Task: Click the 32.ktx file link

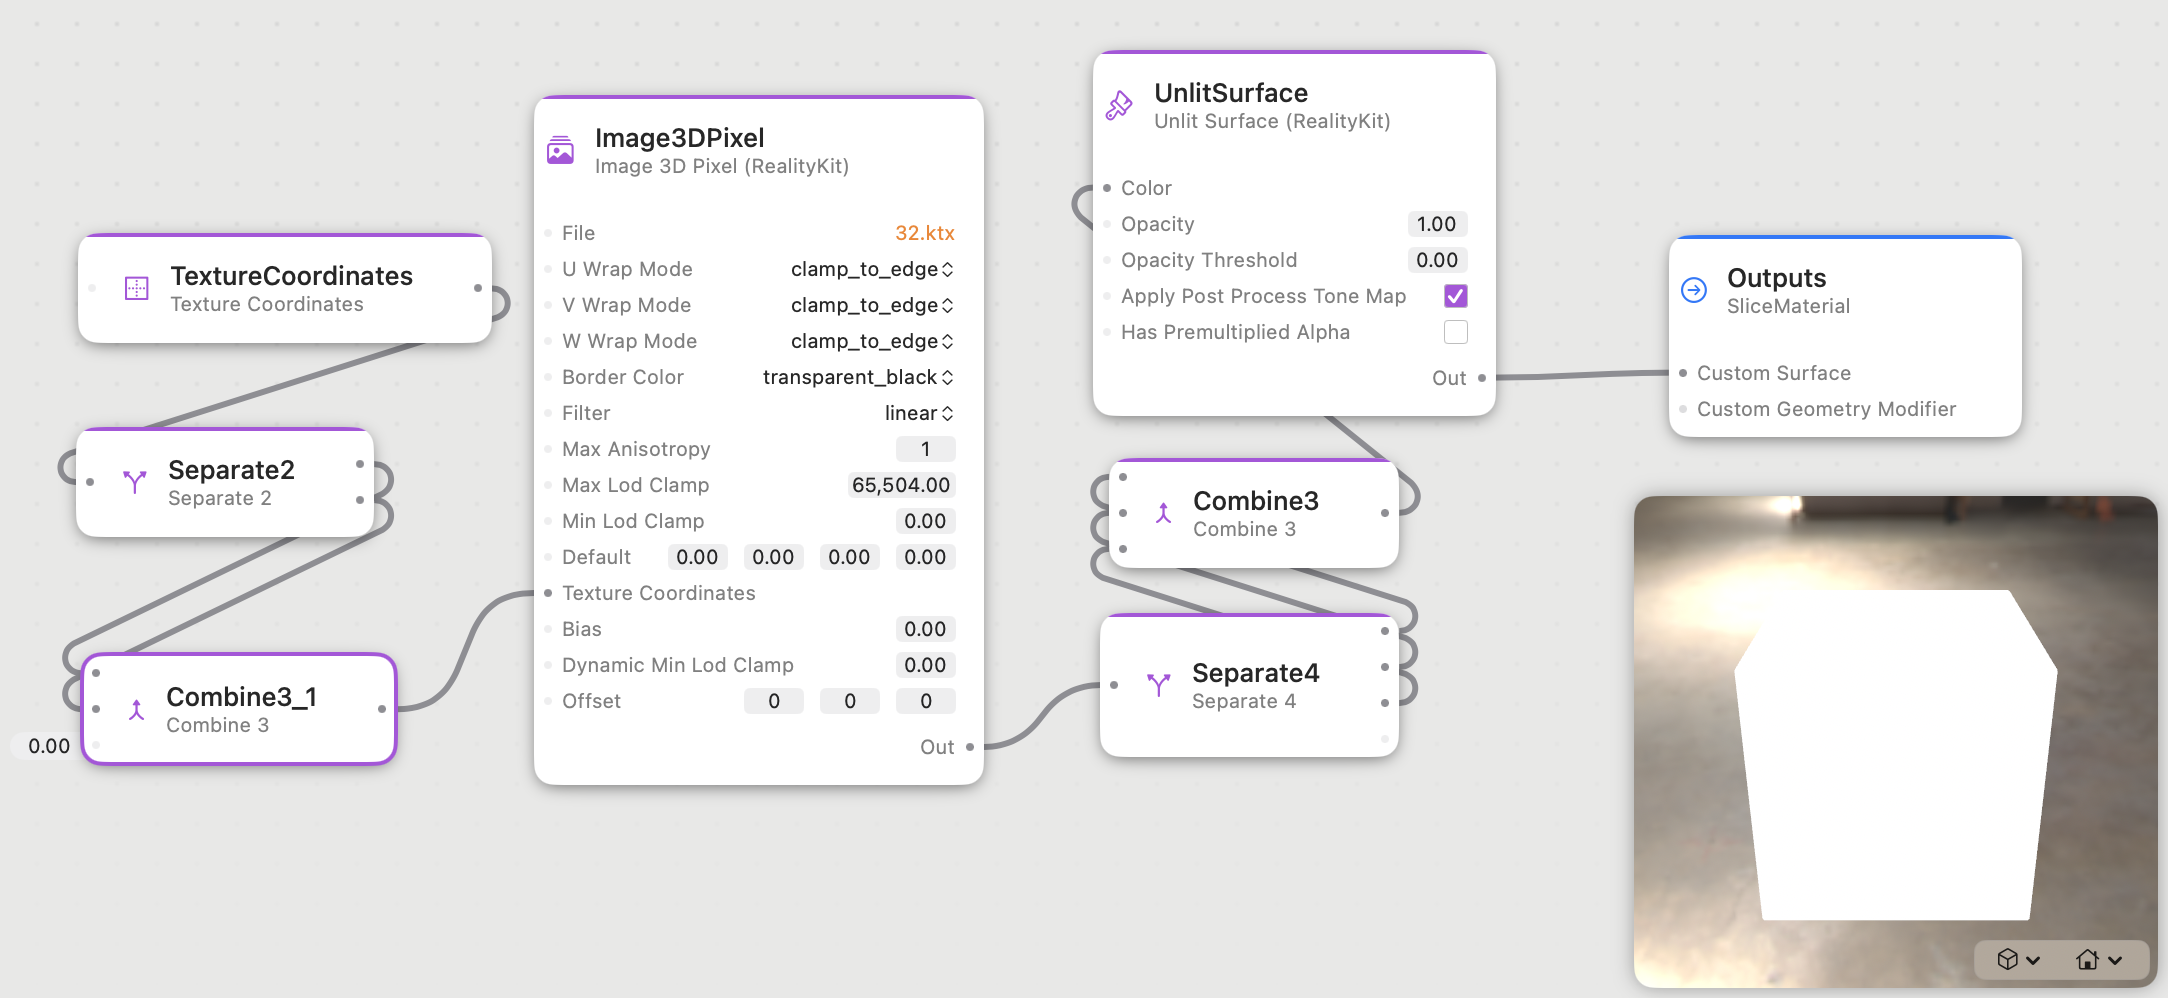Action: [x=925, y=233]
